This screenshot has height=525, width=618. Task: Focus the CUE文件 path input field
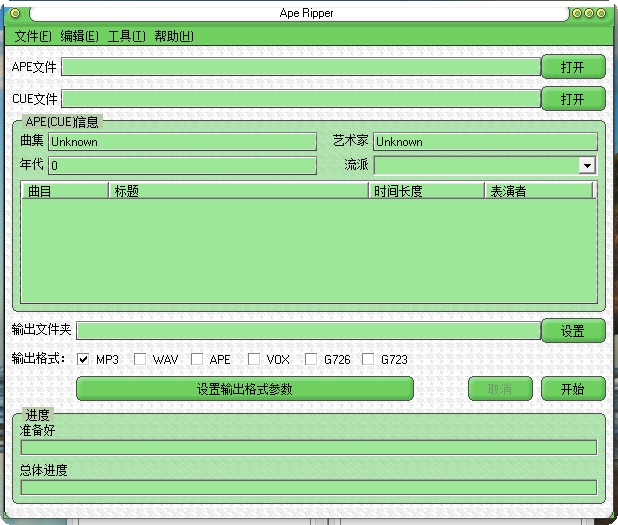pyautogui.click(x=301, y=99)
